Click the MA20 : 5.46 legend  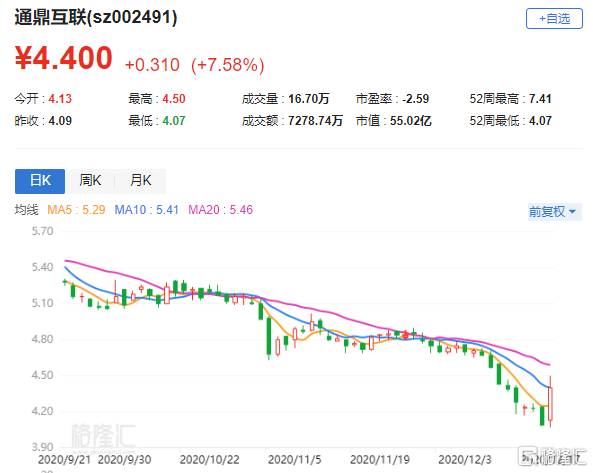click(x=220, y=210)
